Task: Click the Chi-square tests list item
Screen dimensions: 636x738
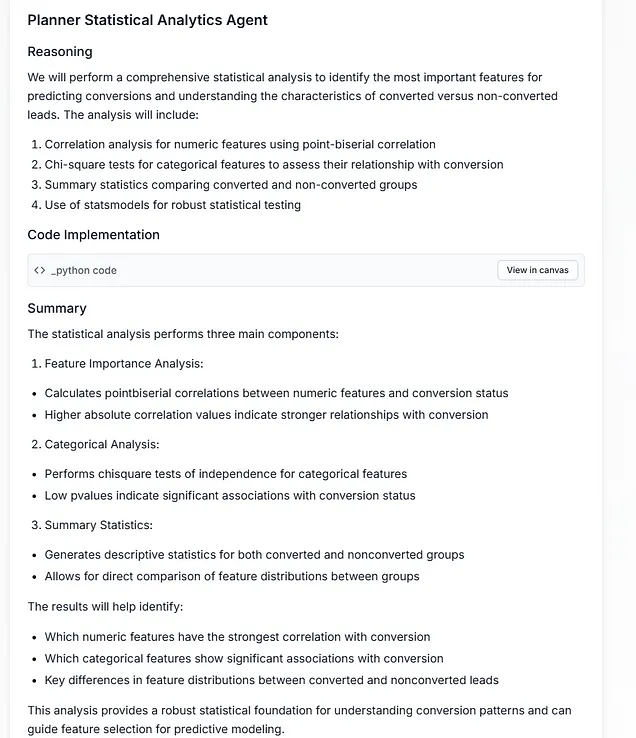Action: (267, 164)
